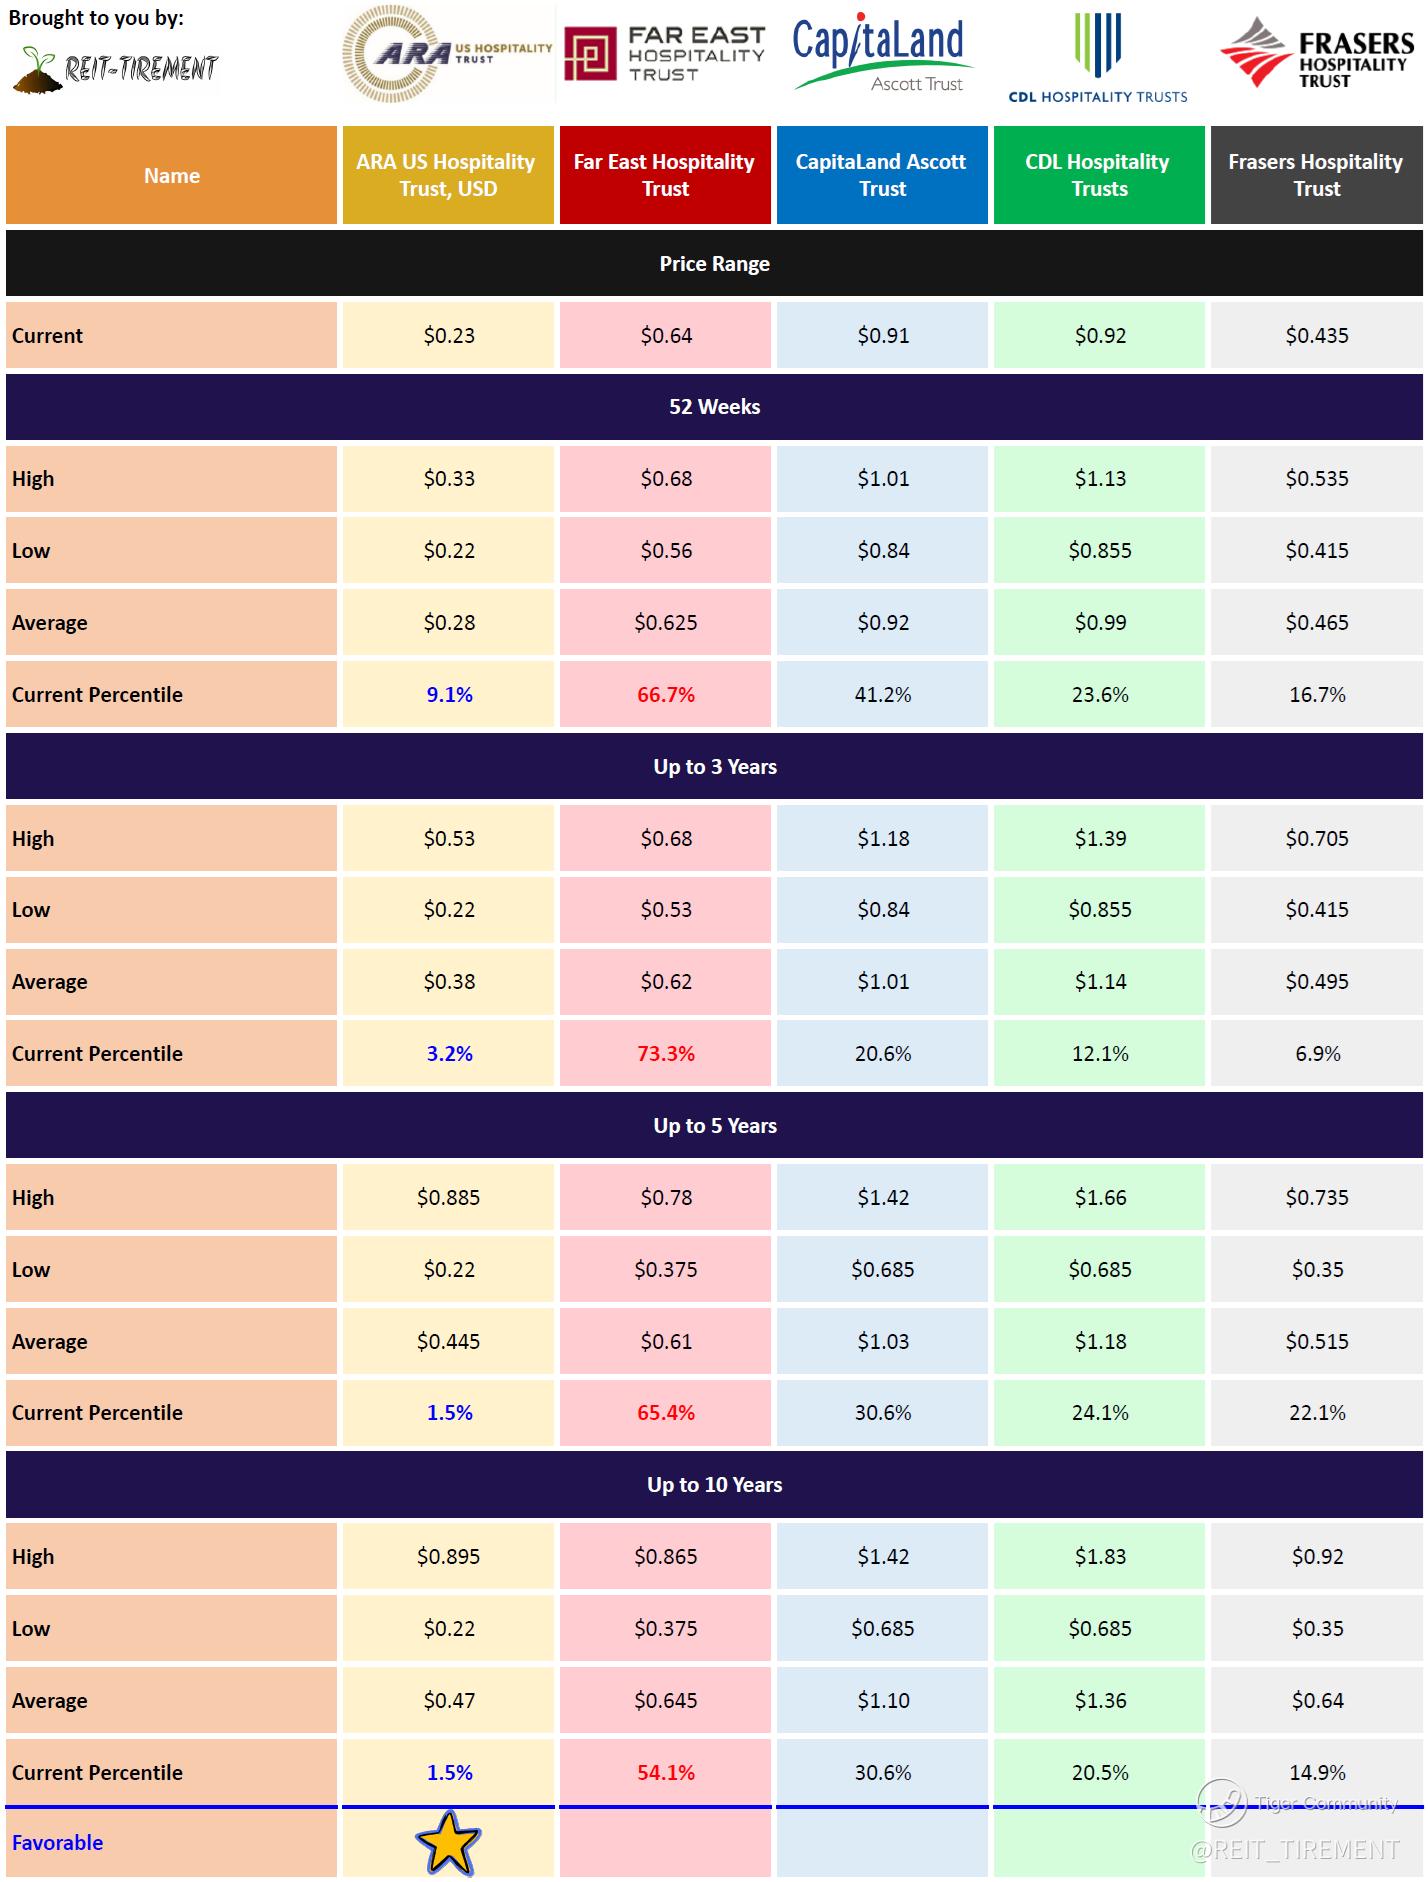
Task: Click the ARA US Hospitality Trust logo
Action: (x=446, y=54)
